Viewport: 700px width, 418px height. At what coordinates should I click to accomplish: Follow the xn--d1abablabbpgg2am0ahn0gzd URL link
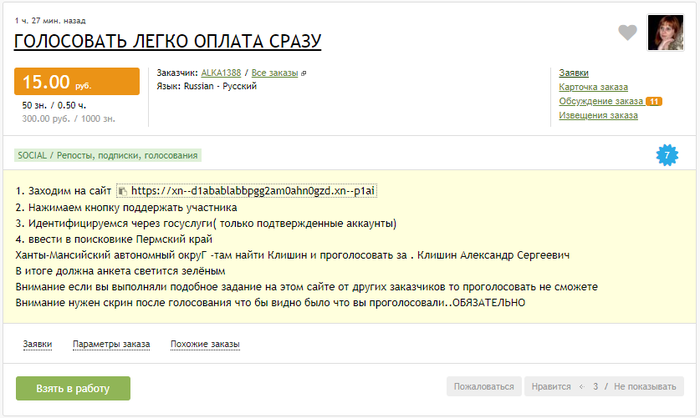pyautogui.click(x=253, y=190)
